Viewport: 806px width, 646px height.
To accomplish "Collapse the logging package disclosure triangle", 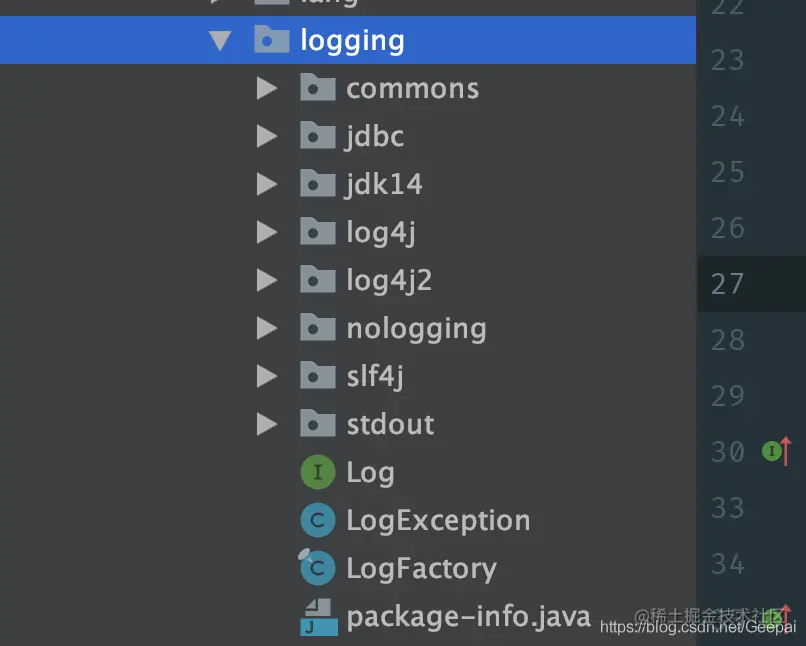I will pos(219,40).
